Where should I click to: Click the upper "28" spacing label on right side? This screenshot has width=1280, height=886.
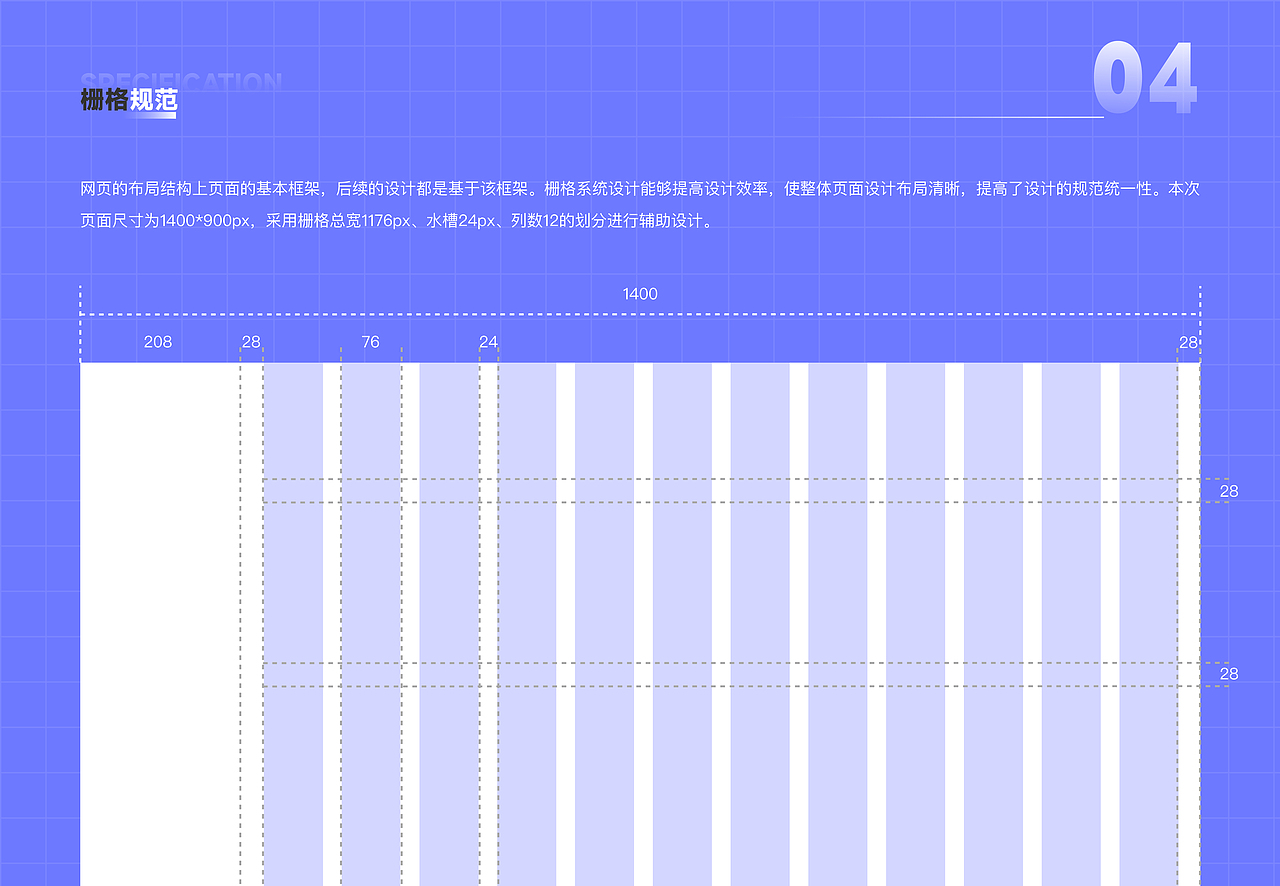pos(1229,491)
